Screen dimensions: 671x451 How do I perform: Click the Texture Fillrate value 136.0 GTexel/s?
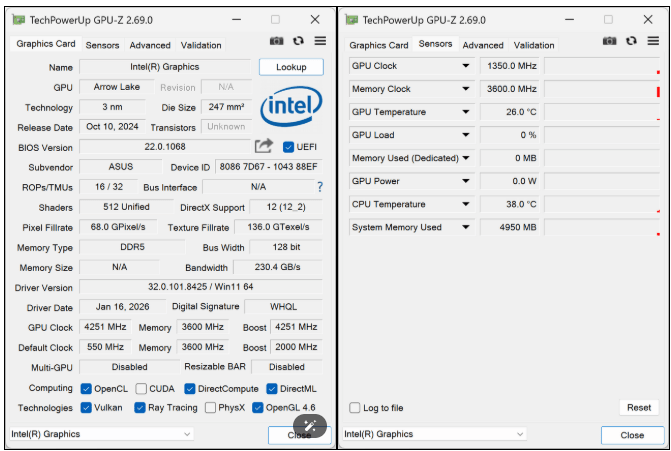(x=278, y=227)
